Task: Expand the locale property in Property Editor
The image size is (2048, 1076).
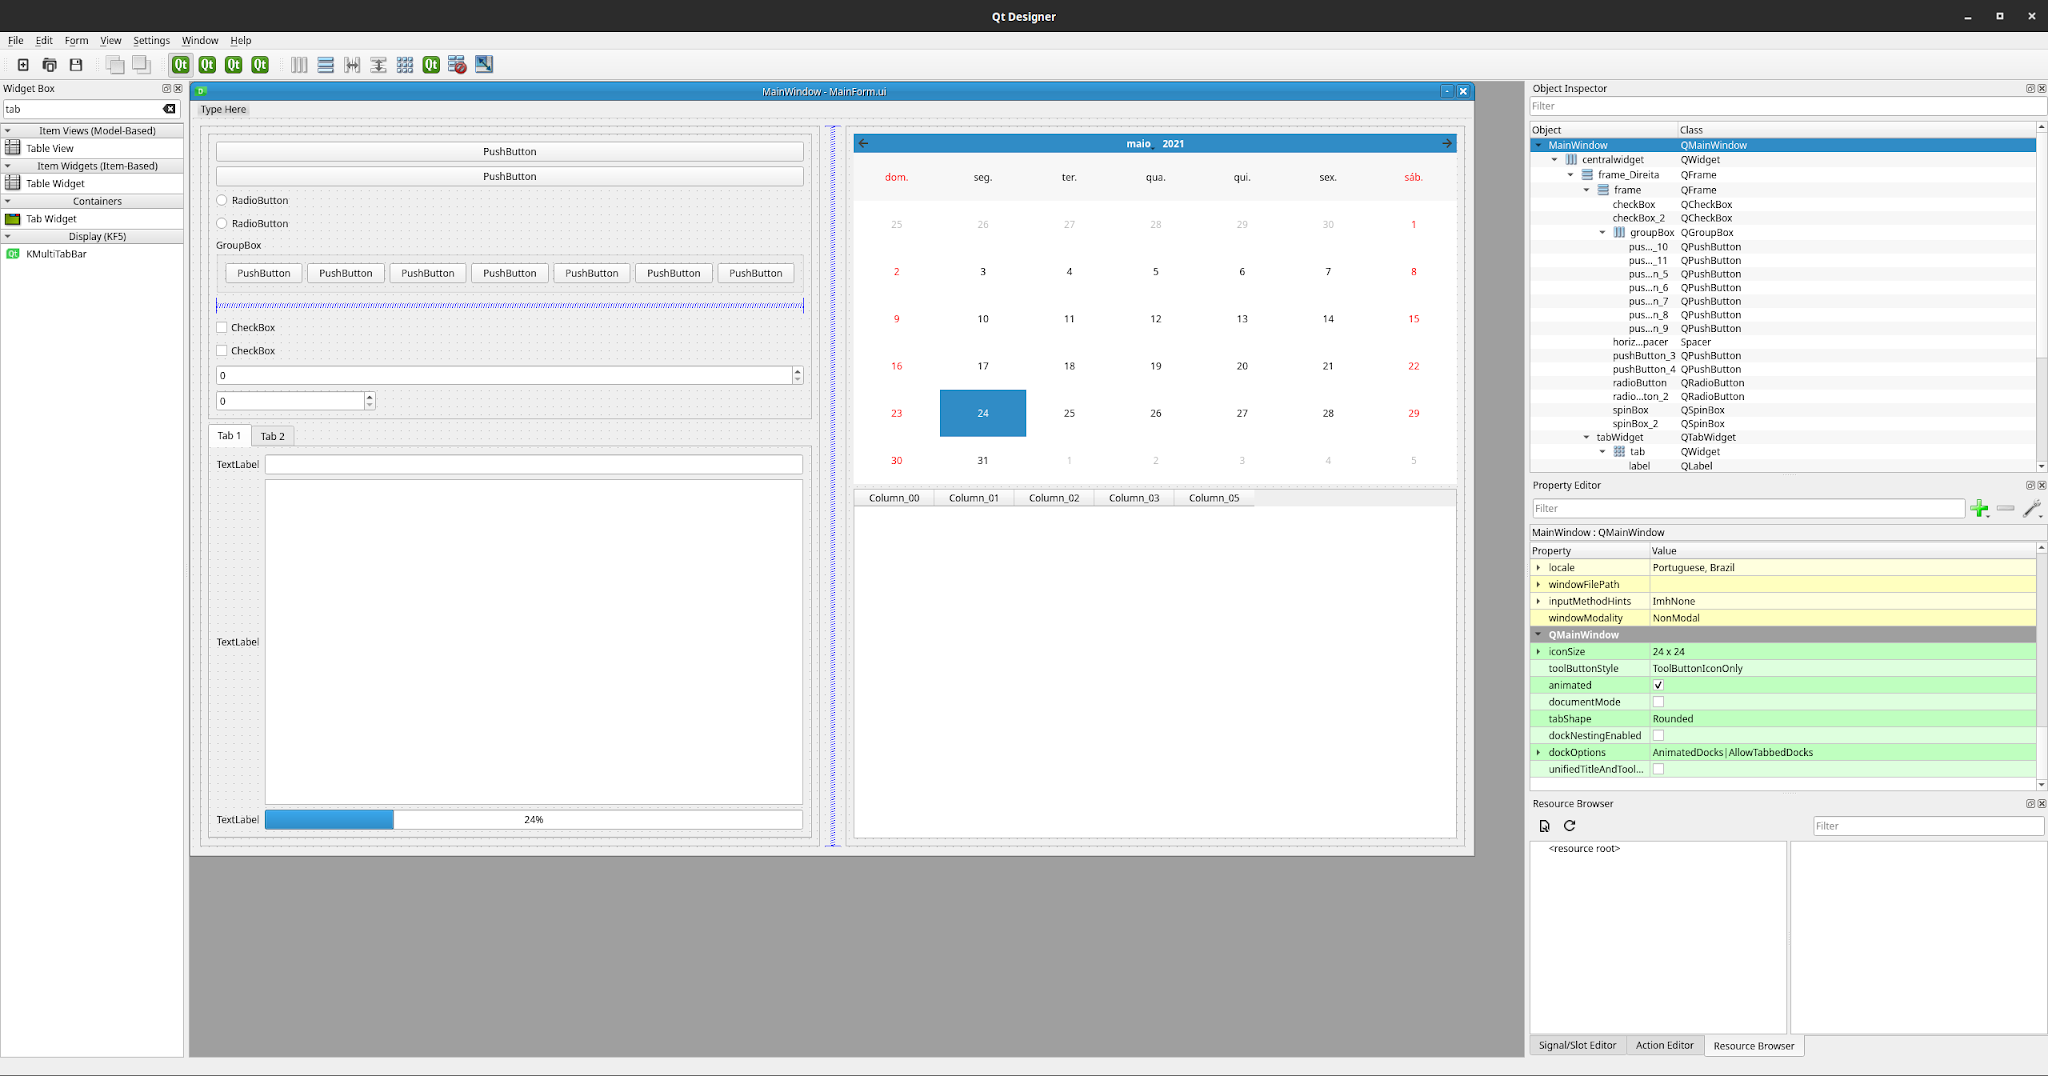Action: click(1538, 567)
